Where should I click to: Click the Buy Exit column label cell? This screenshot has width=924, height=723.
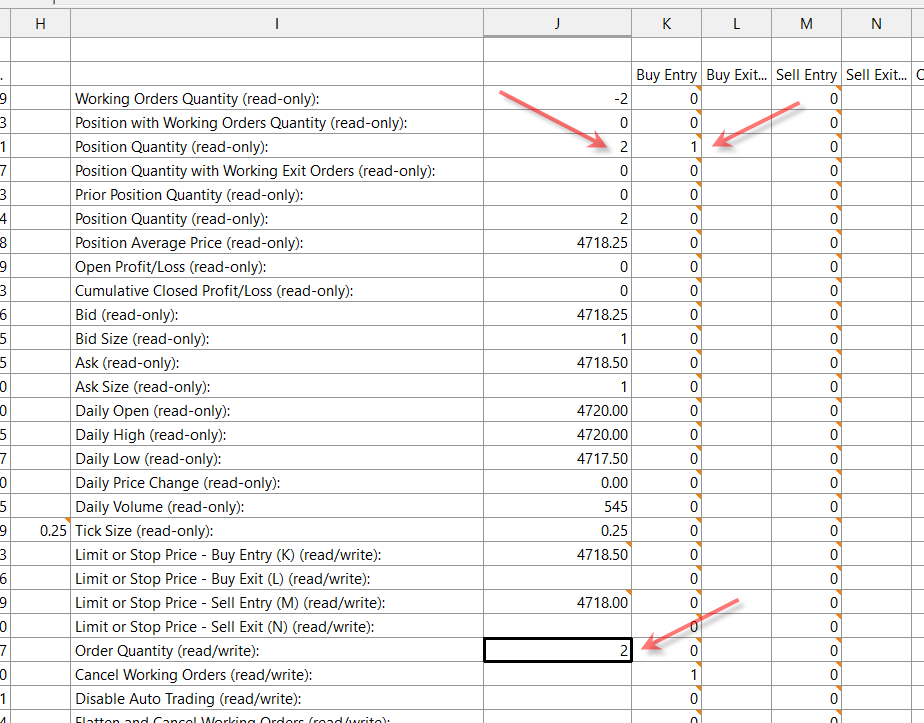pyautogui.click(x=737, y=75)
